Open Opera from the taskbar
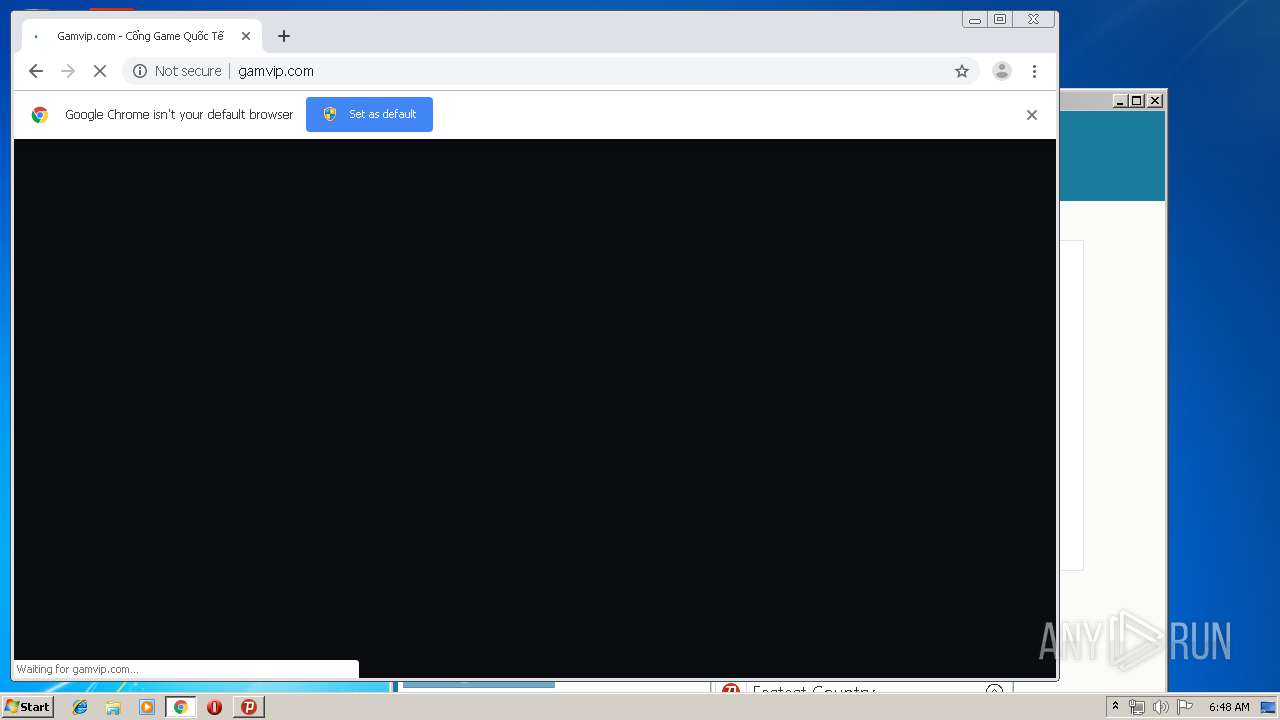This screenshot has width=1280, height=720. [214, 707]
